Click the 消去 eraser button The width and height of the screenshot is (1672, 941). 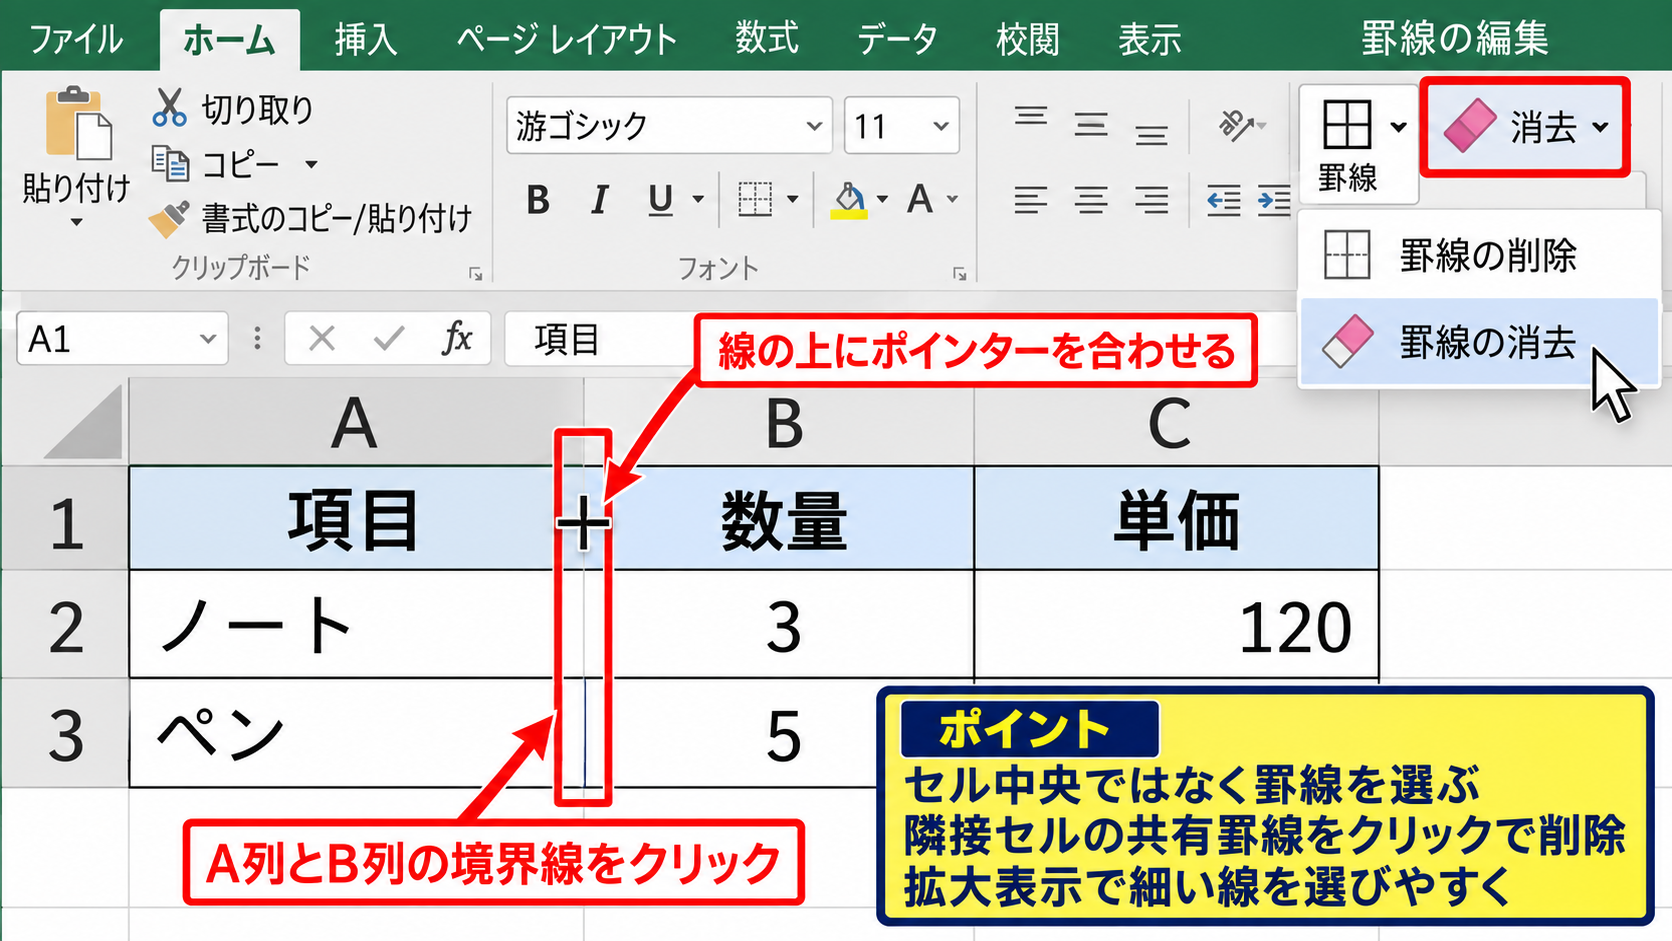click(1525, 128)
